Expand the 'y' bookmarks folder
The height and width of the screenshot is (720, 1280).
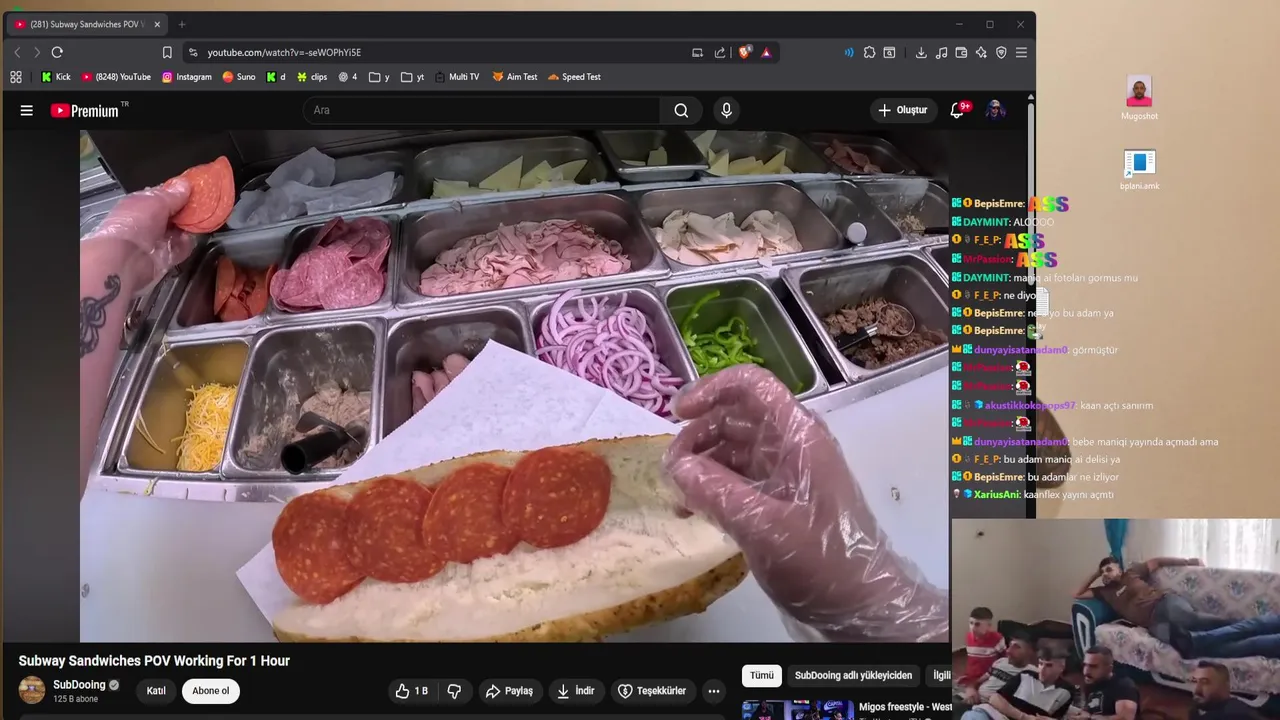(x=379, y=76)
